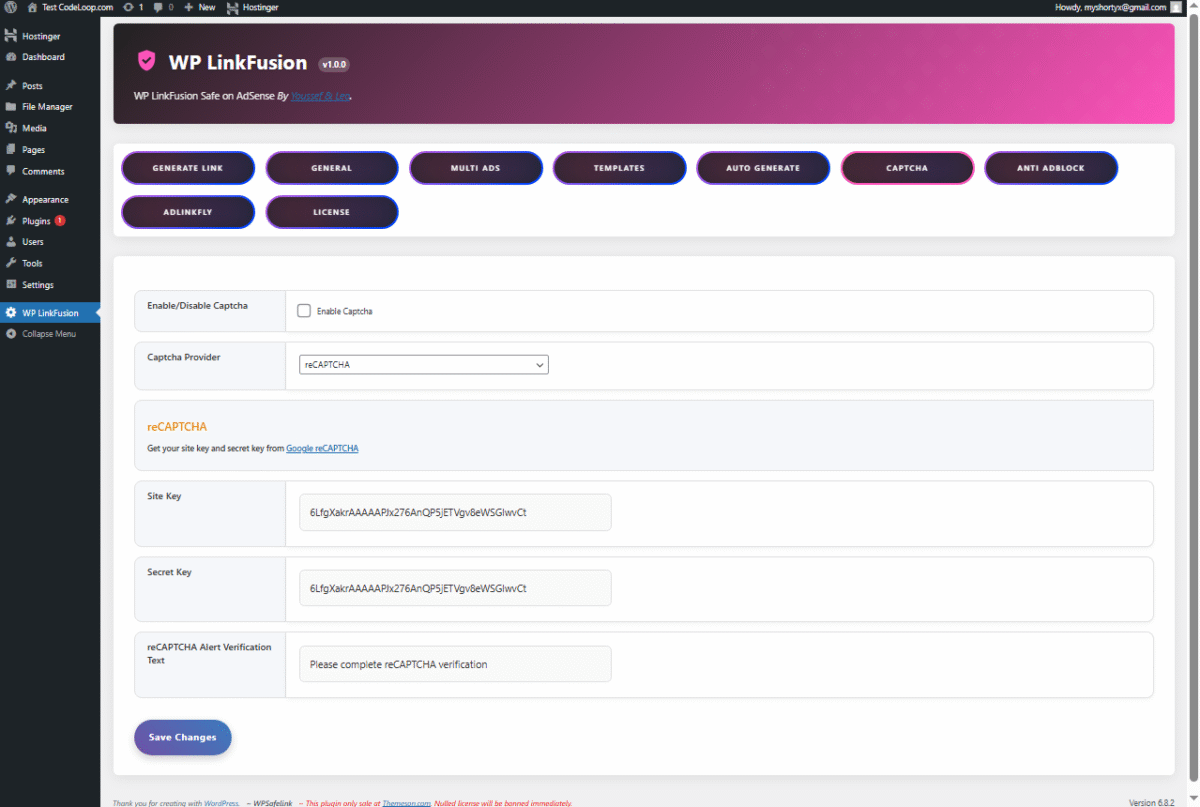Click the + New item in admin bar

pyautogui.click(x=199, y=7)
